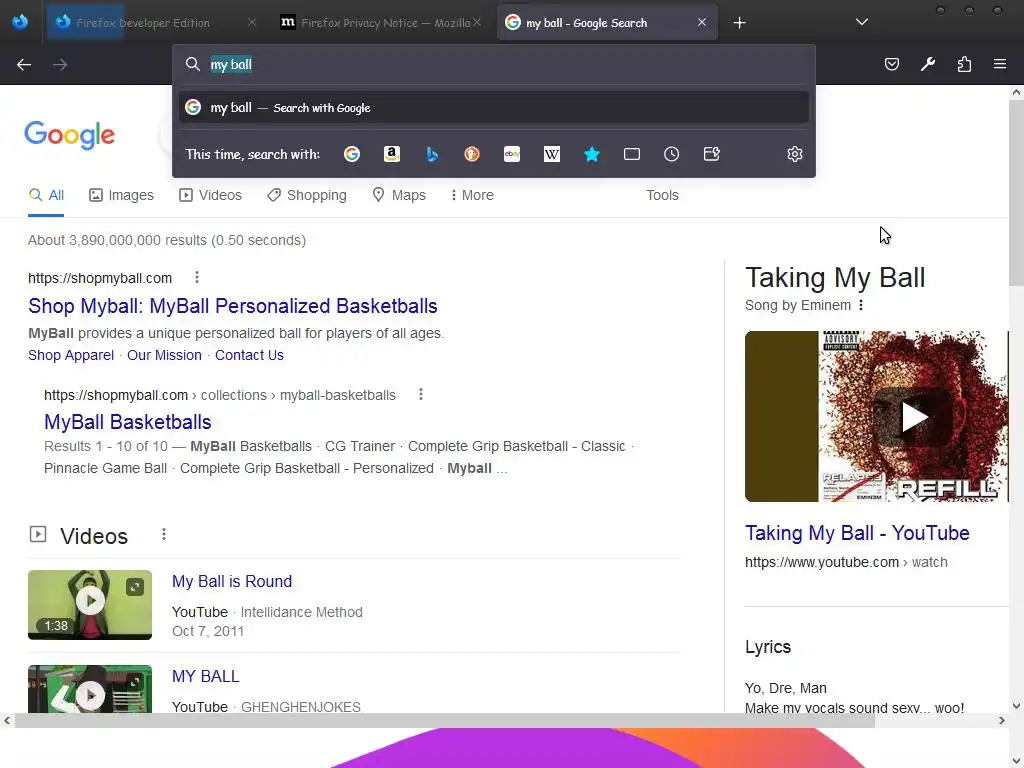Open the Firefox hamburger application menu

(1000, 64)
